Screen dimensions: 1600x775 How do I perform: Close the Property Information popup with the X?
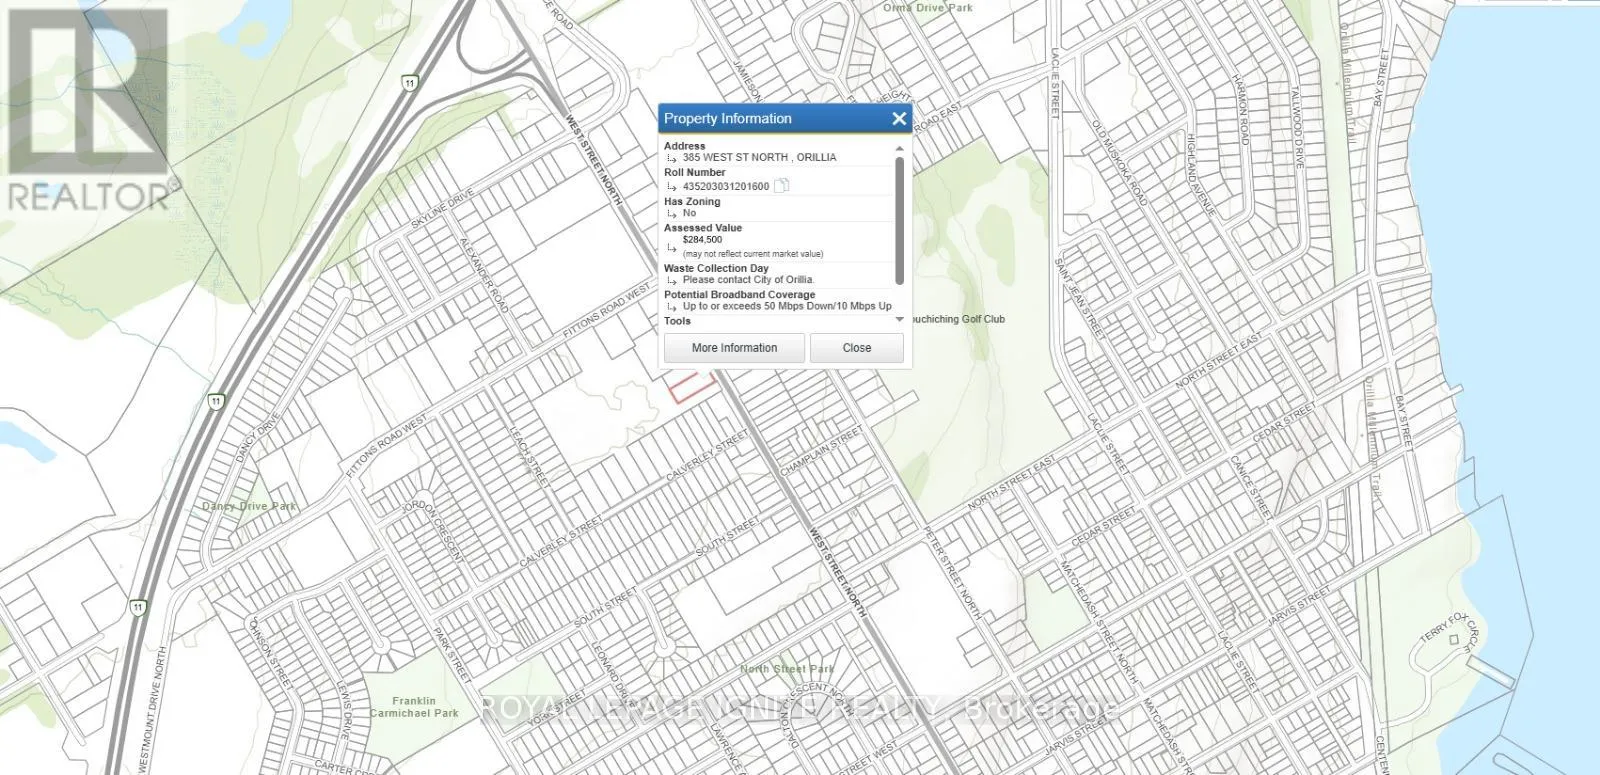coord(899,119)
